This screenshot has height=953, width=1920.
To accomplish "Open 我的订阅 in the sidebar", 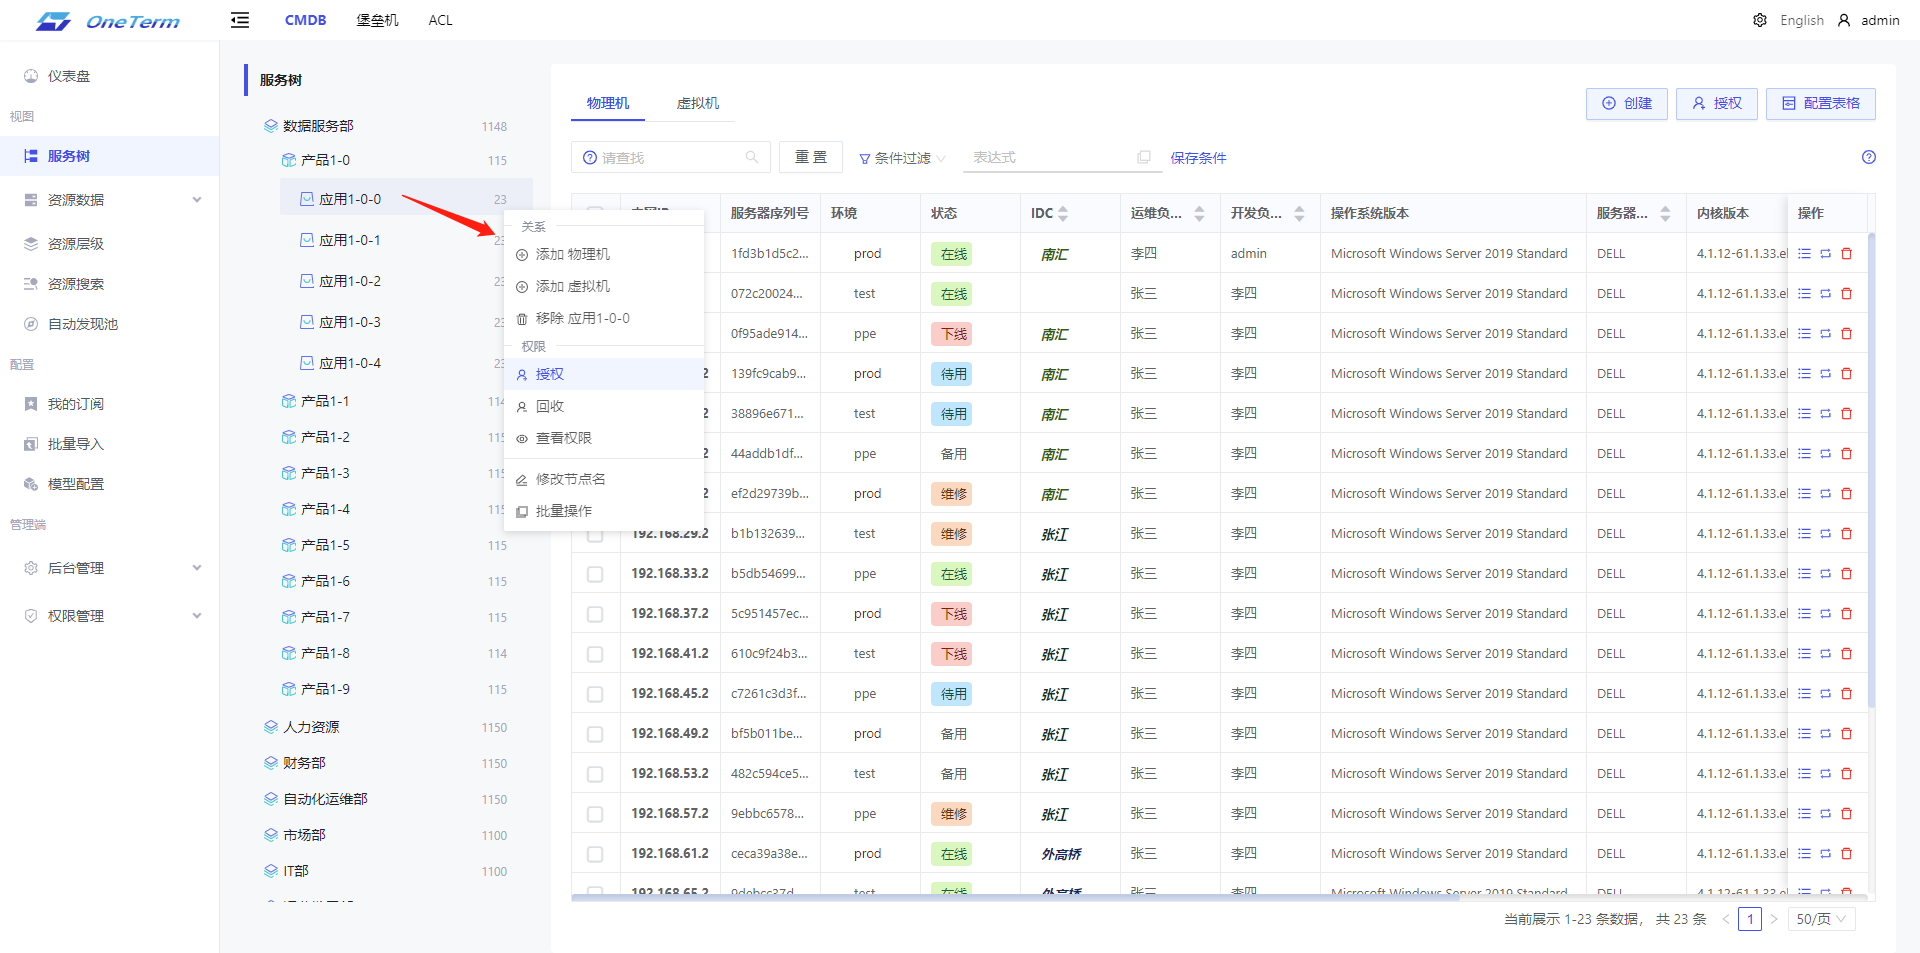I will [x=110, y=404].
